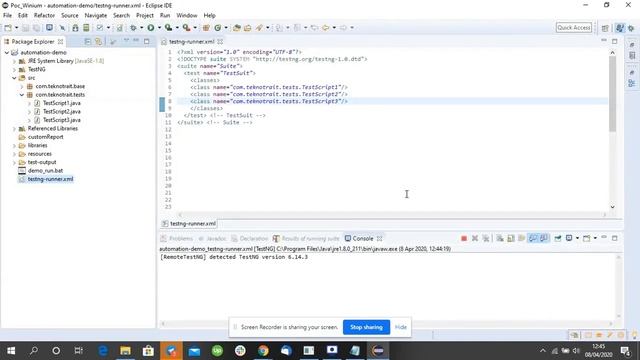
Task: Click the Debug bug toolbar icon
Action: click(x=133, y=28)
